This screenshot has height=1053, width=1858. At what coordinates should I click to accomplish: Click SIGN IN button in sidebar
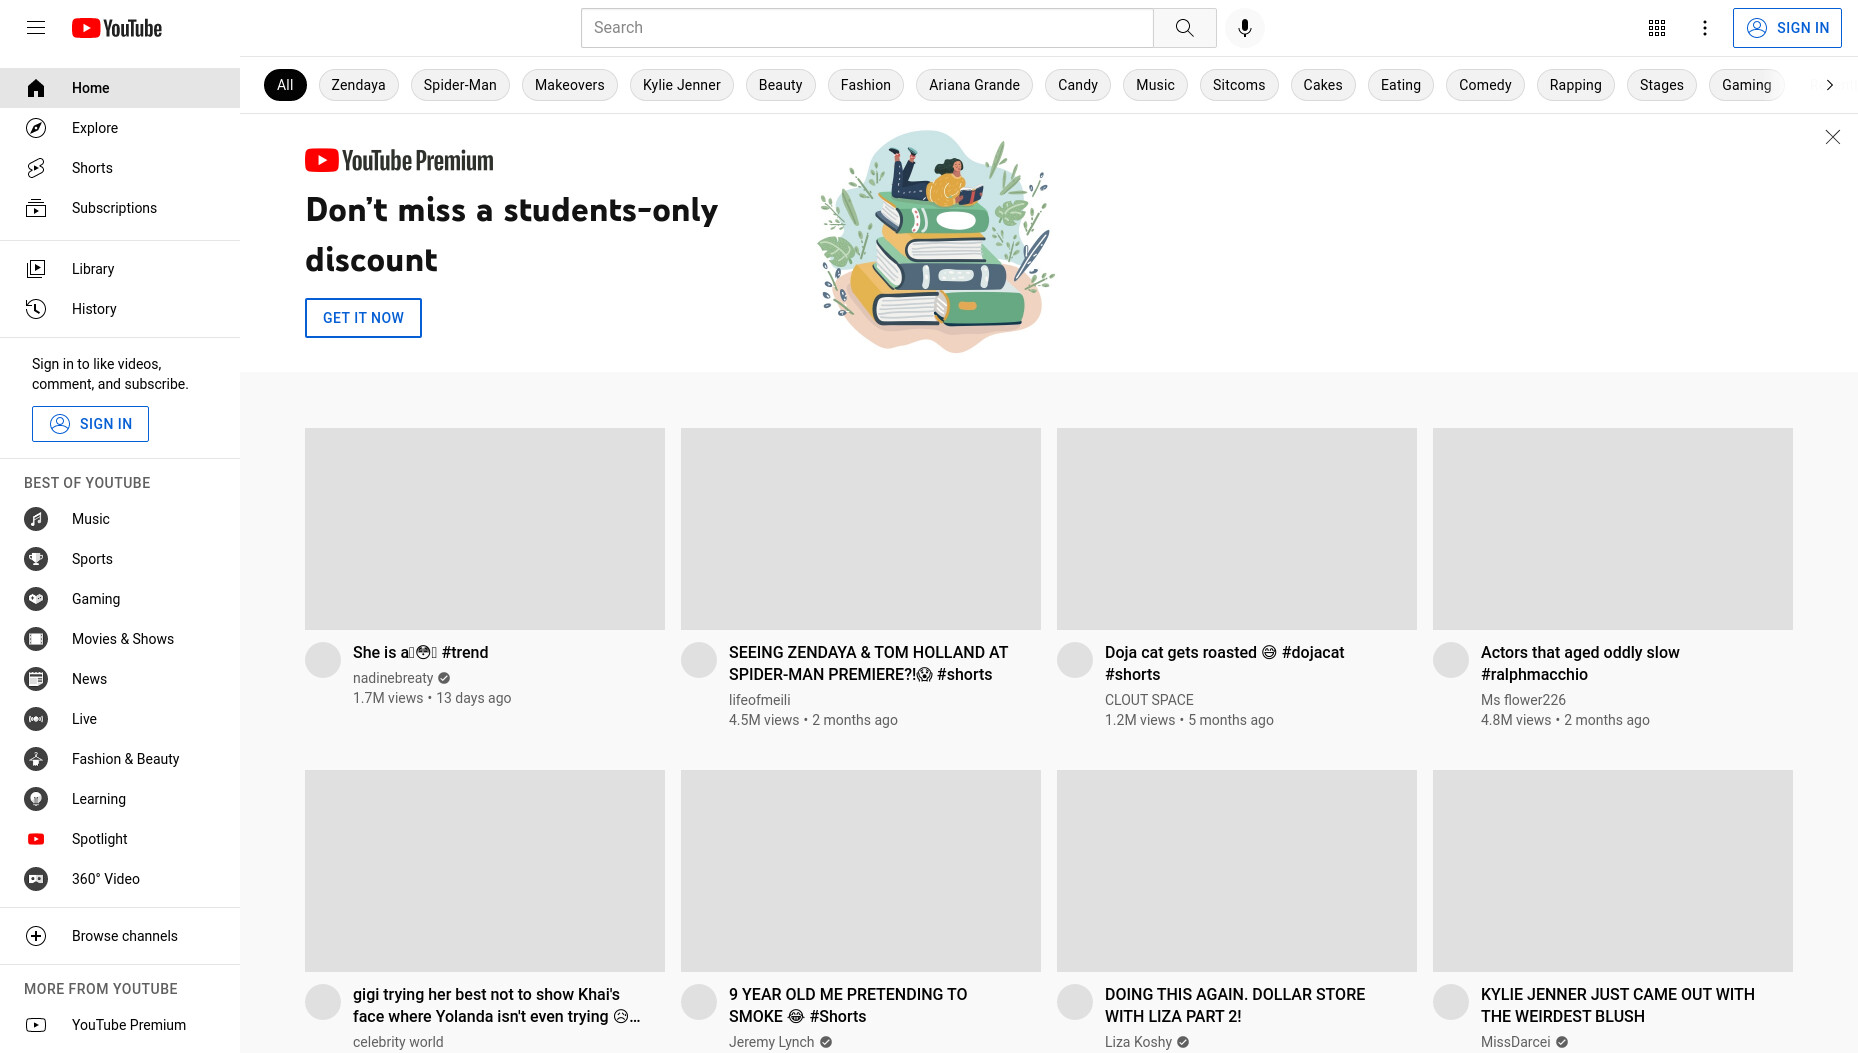(x=90, y=424)
